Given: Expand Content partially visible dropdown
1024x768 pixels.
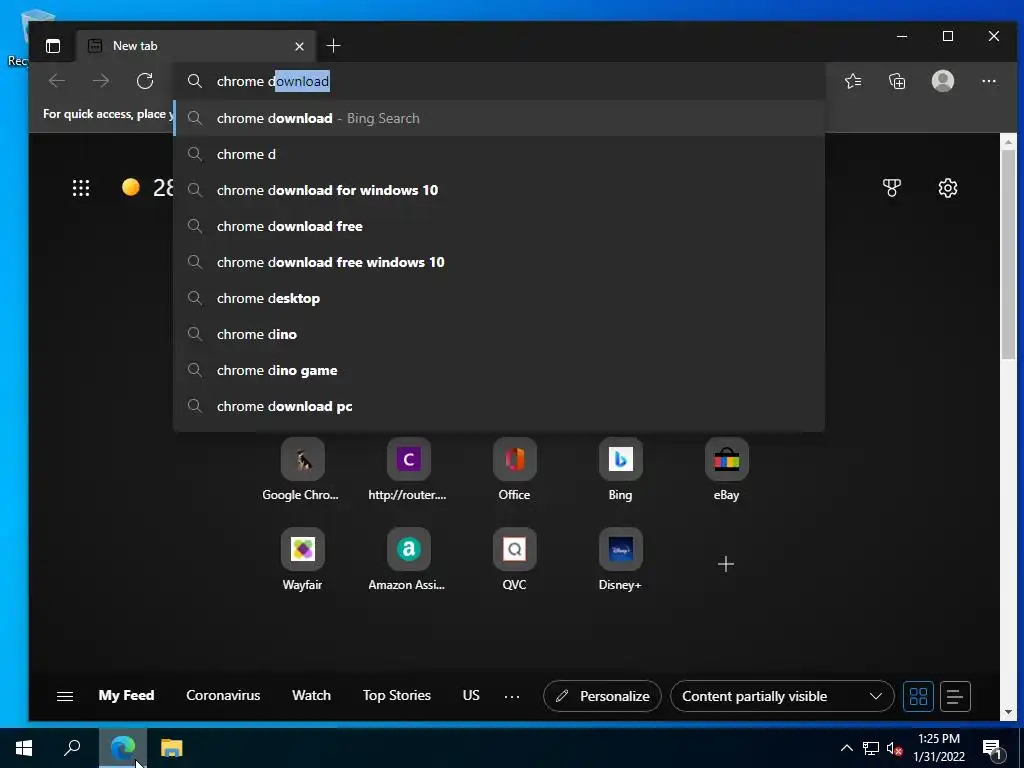Looking at the screenshot, I should tap(782, 696).
